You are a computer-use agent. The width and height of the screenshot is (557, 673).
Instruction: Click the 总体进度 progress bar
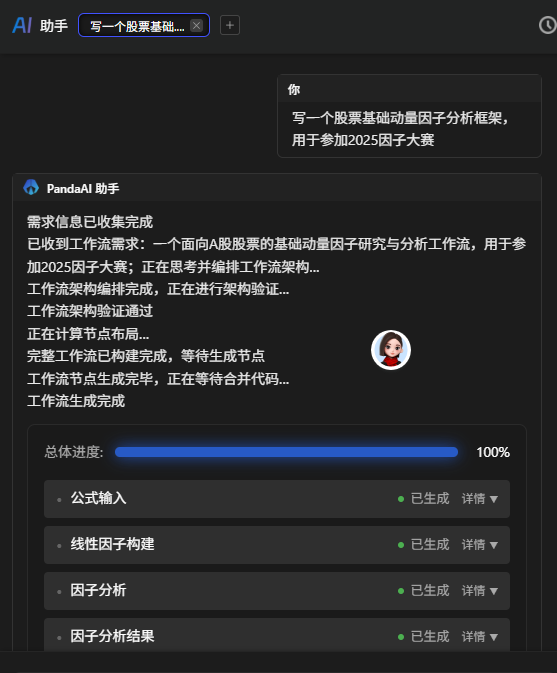[x=286, y=452]
